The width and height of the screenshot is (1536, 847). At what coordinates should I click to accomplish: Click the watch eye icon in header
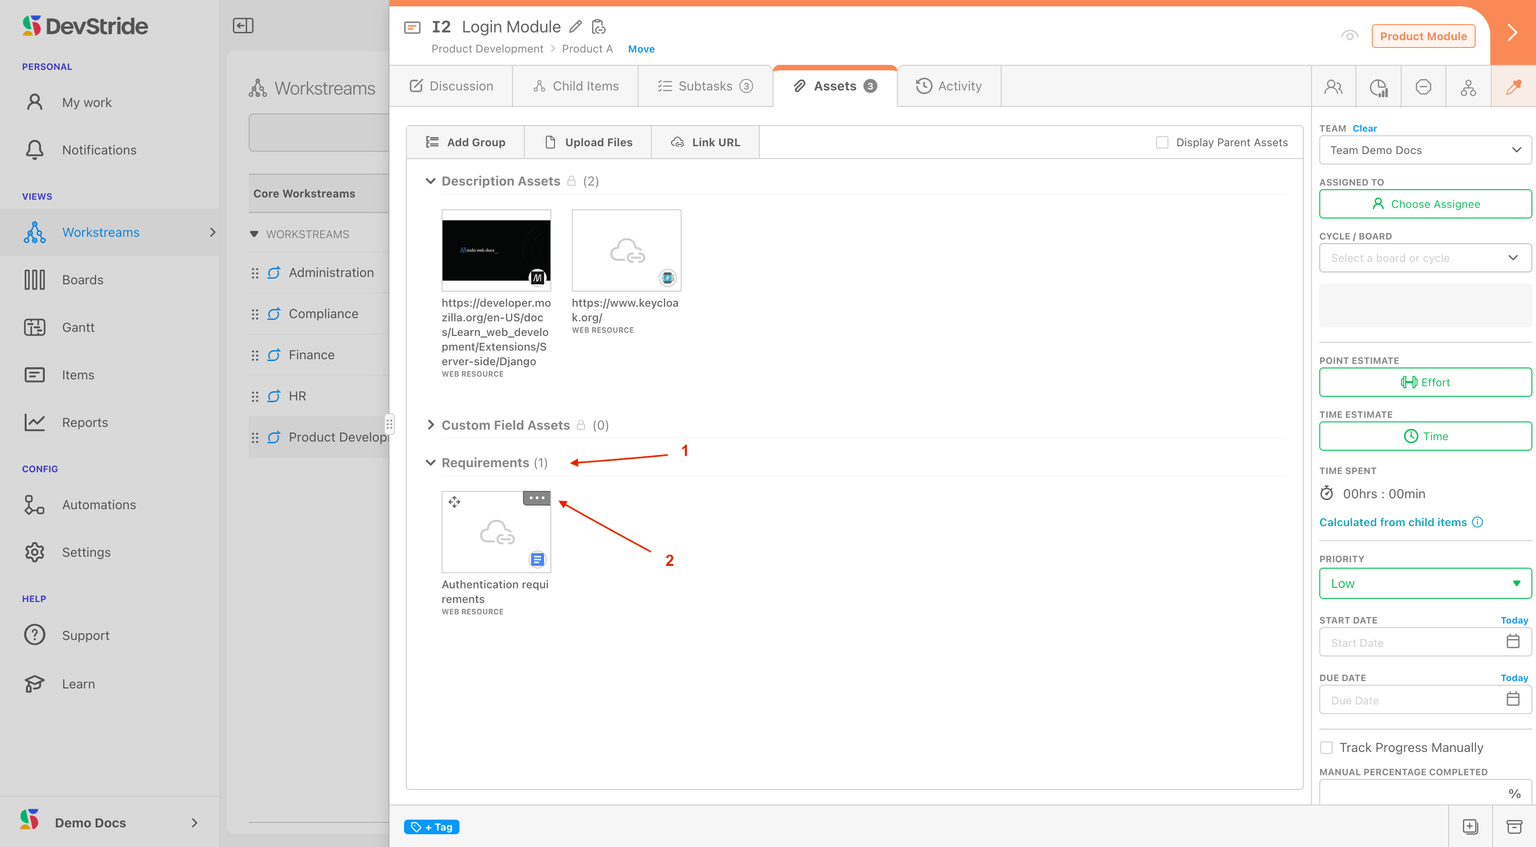1349,36
